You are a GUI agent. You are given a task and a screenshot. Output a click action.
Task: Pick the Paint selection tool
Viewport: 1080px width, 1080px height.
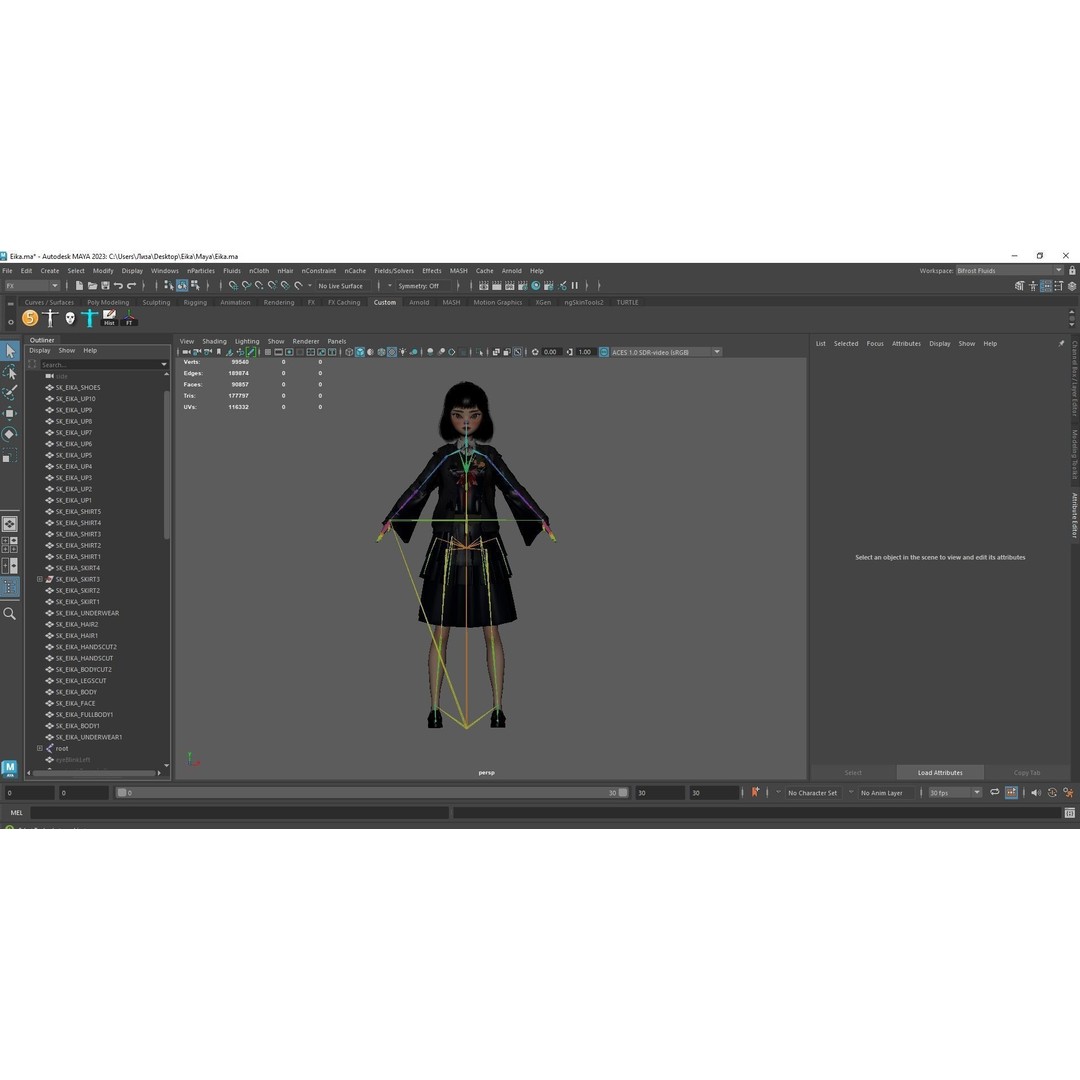[x=10, y=393]
